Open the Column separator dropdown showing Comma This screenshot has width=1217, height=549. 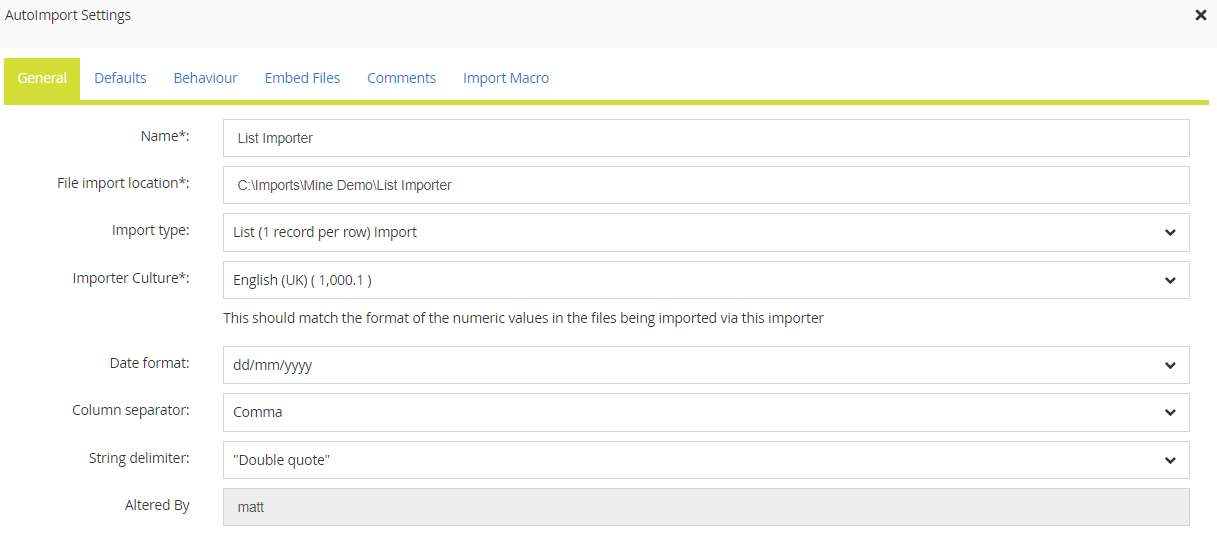705,412
